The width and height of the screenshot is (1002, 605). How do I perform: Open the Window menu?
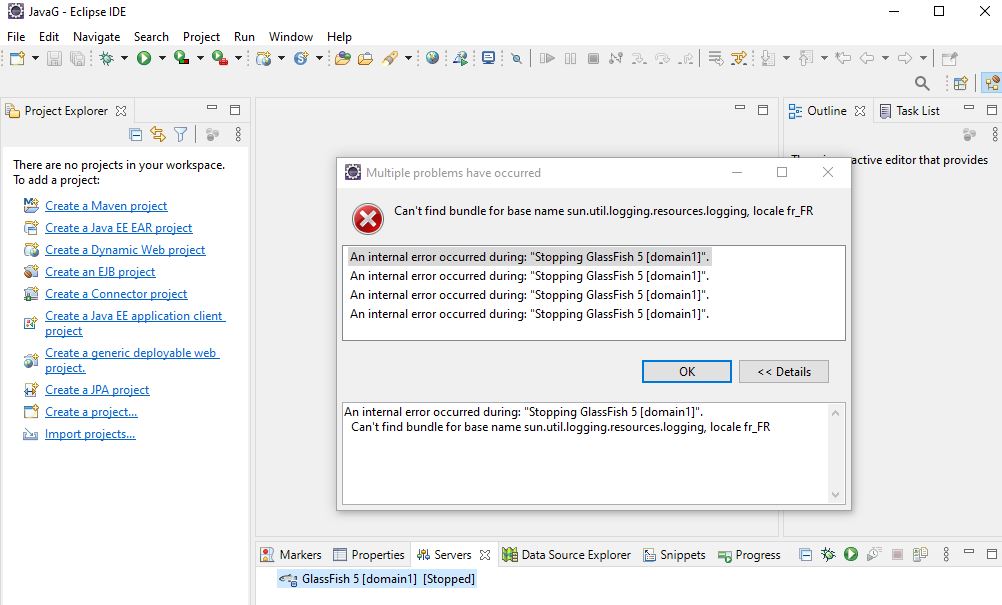[x=290, y=36]
